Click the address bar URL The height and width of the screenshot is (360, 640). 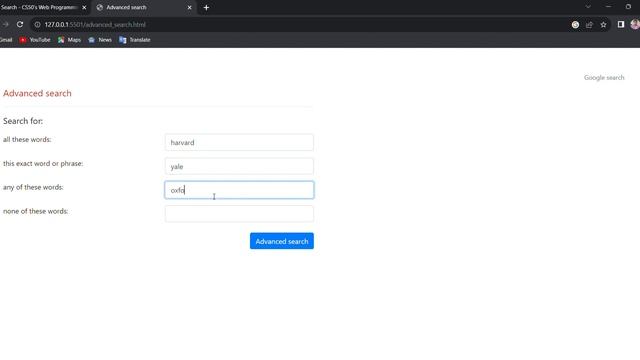[95, 24]
